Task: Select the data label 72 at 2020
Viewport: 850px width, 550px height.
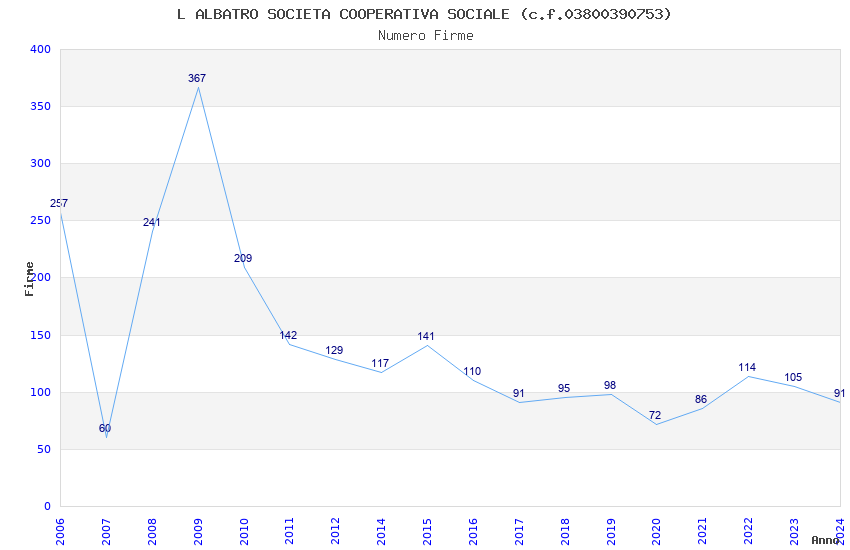Action: tap(655, 415)
